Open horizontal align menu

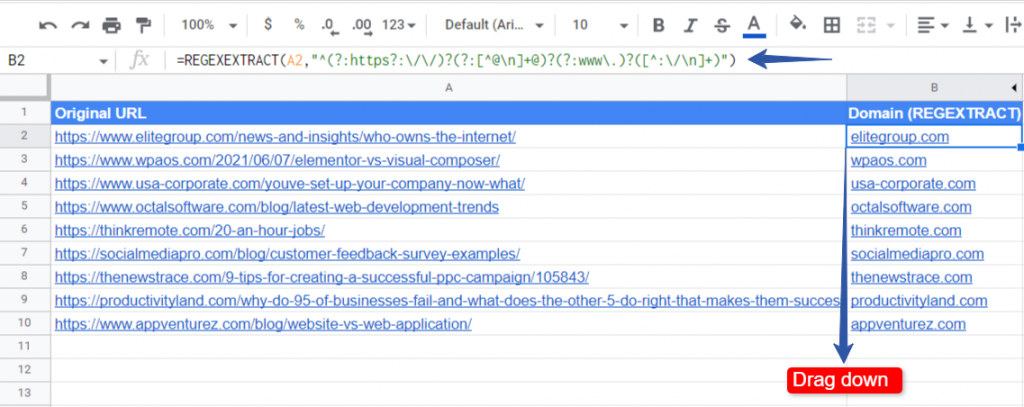pyautogui.click(x=933, y=25)
